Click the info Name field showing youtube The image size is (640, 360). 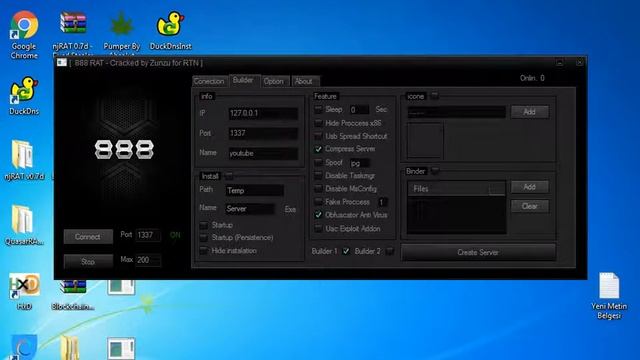click(263, 153)
